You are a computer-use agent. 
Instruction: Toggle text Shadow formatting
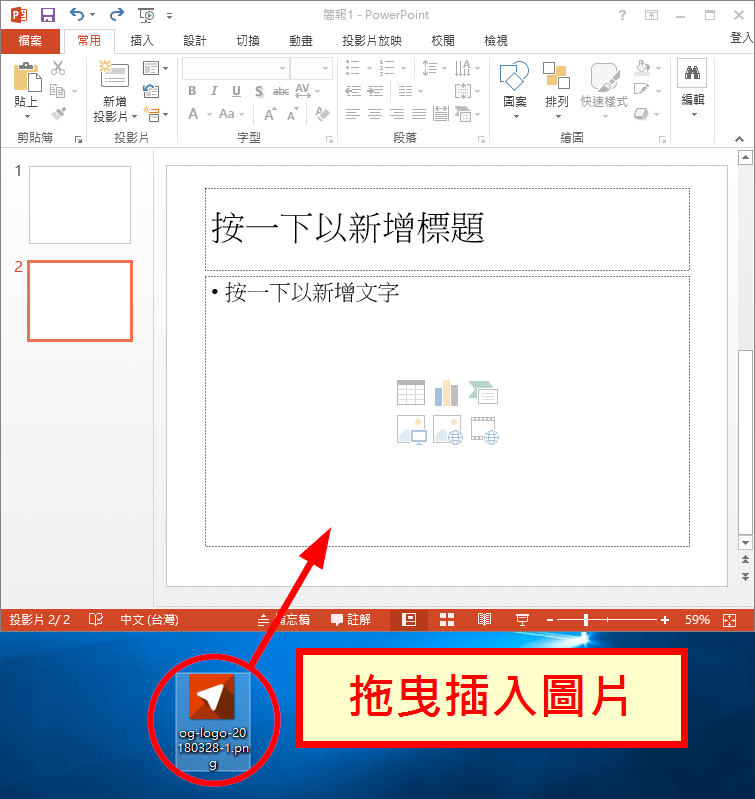259,92
